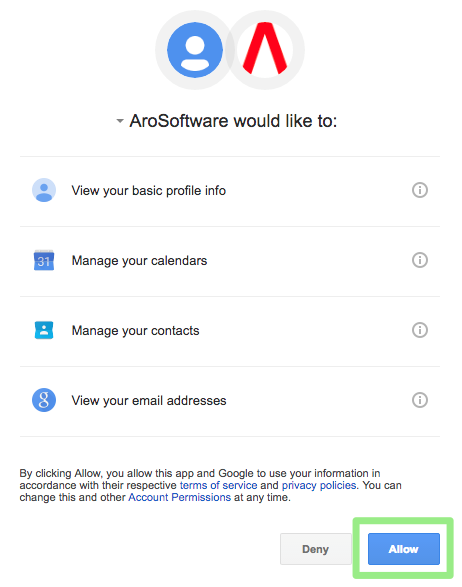Open info icon for email addresses permission
This screenshot has height=587, width=462.
[420, 400]
